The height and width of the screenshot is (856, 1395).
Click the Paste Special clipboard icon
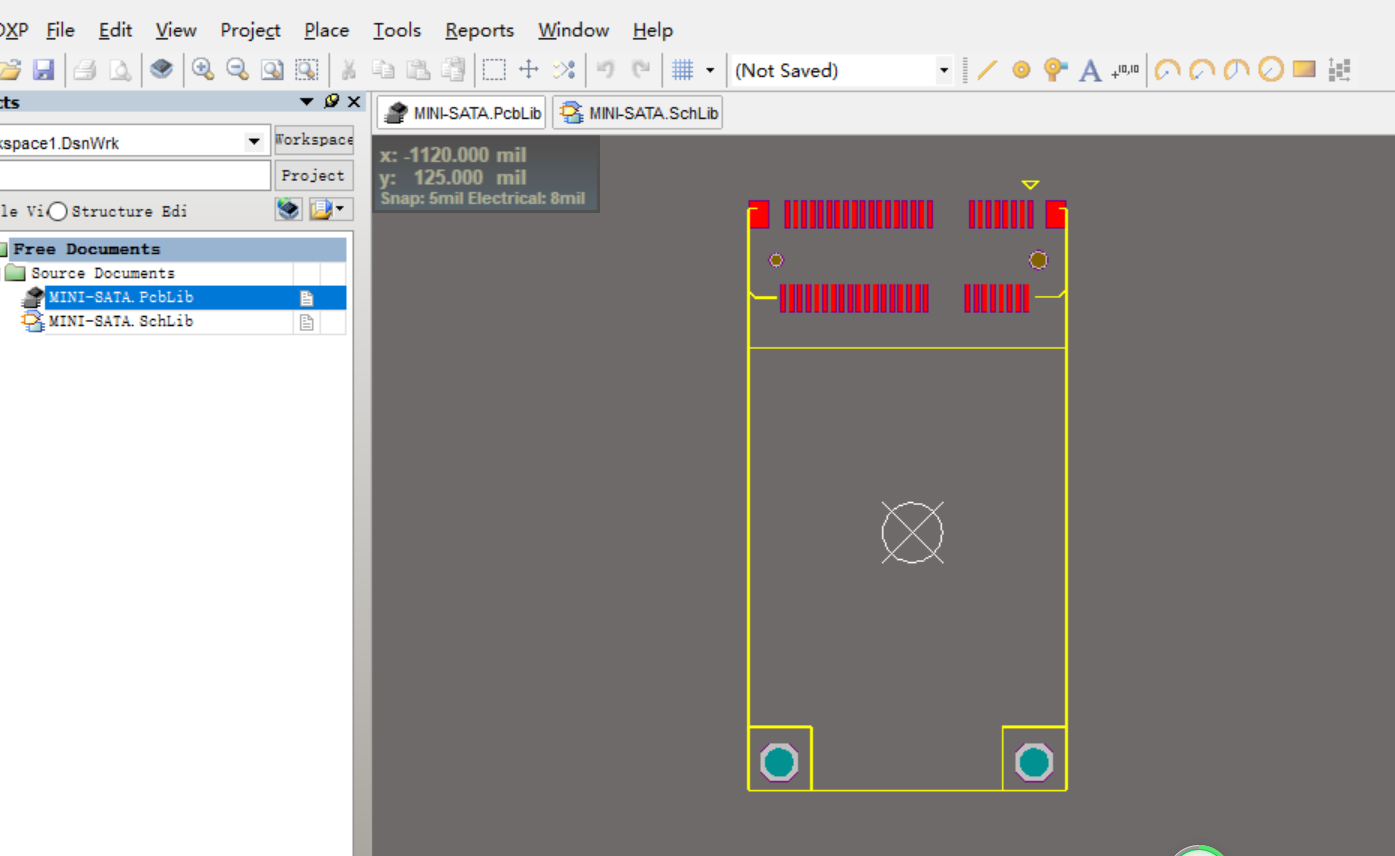453,70
